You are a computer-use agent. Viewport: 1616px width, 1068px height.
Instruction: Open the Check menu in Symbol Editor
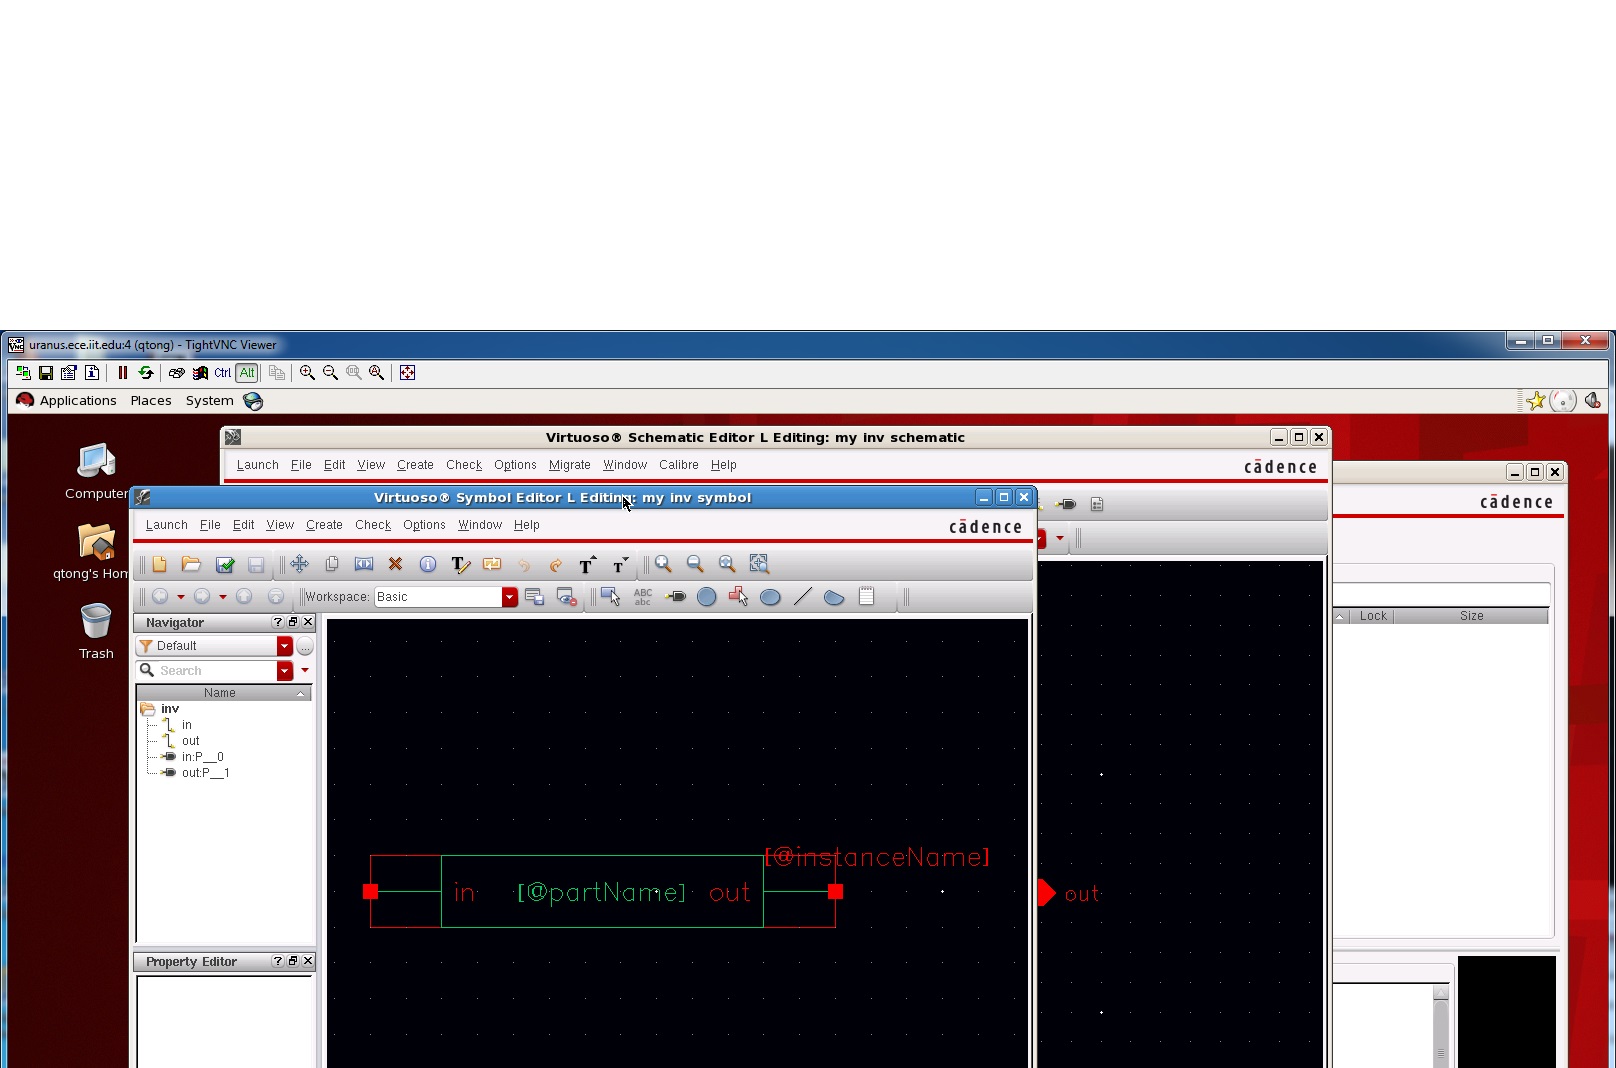point(373,525)
